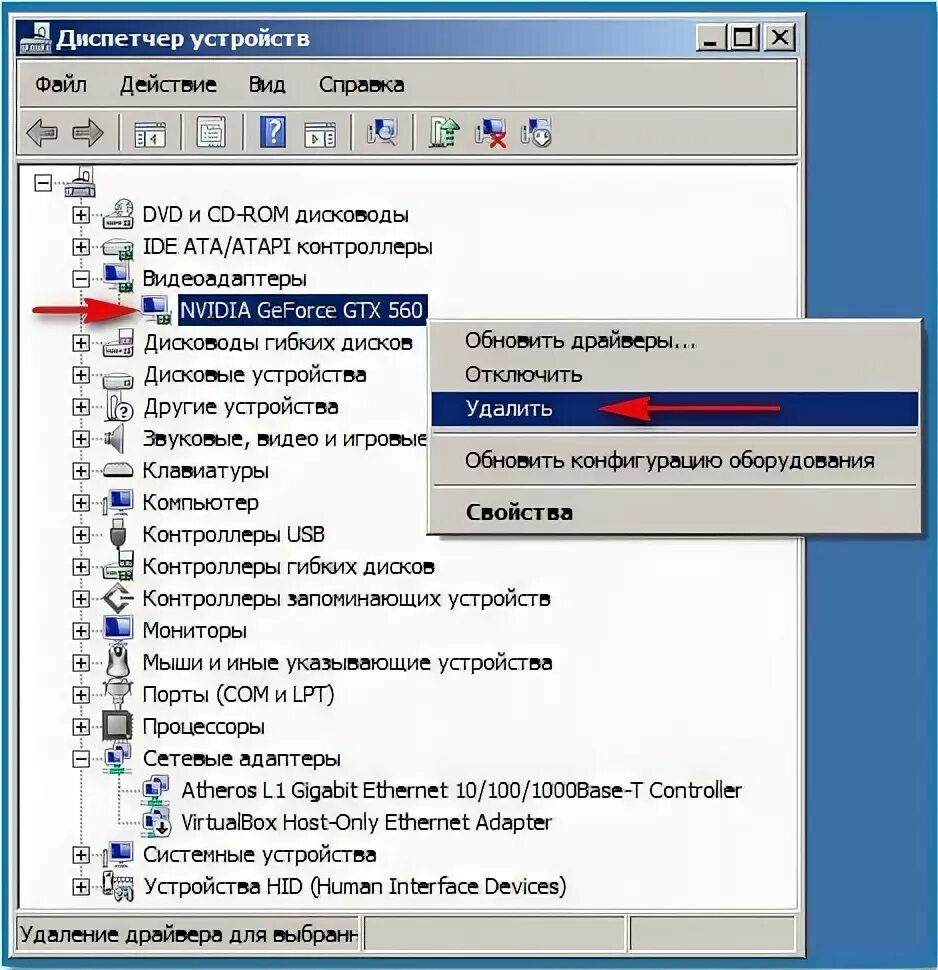The image size is (938, 970).
Task: Click the IDE ATA/ATAPI контроллеры icon
Action: click(x=118, y=247)
